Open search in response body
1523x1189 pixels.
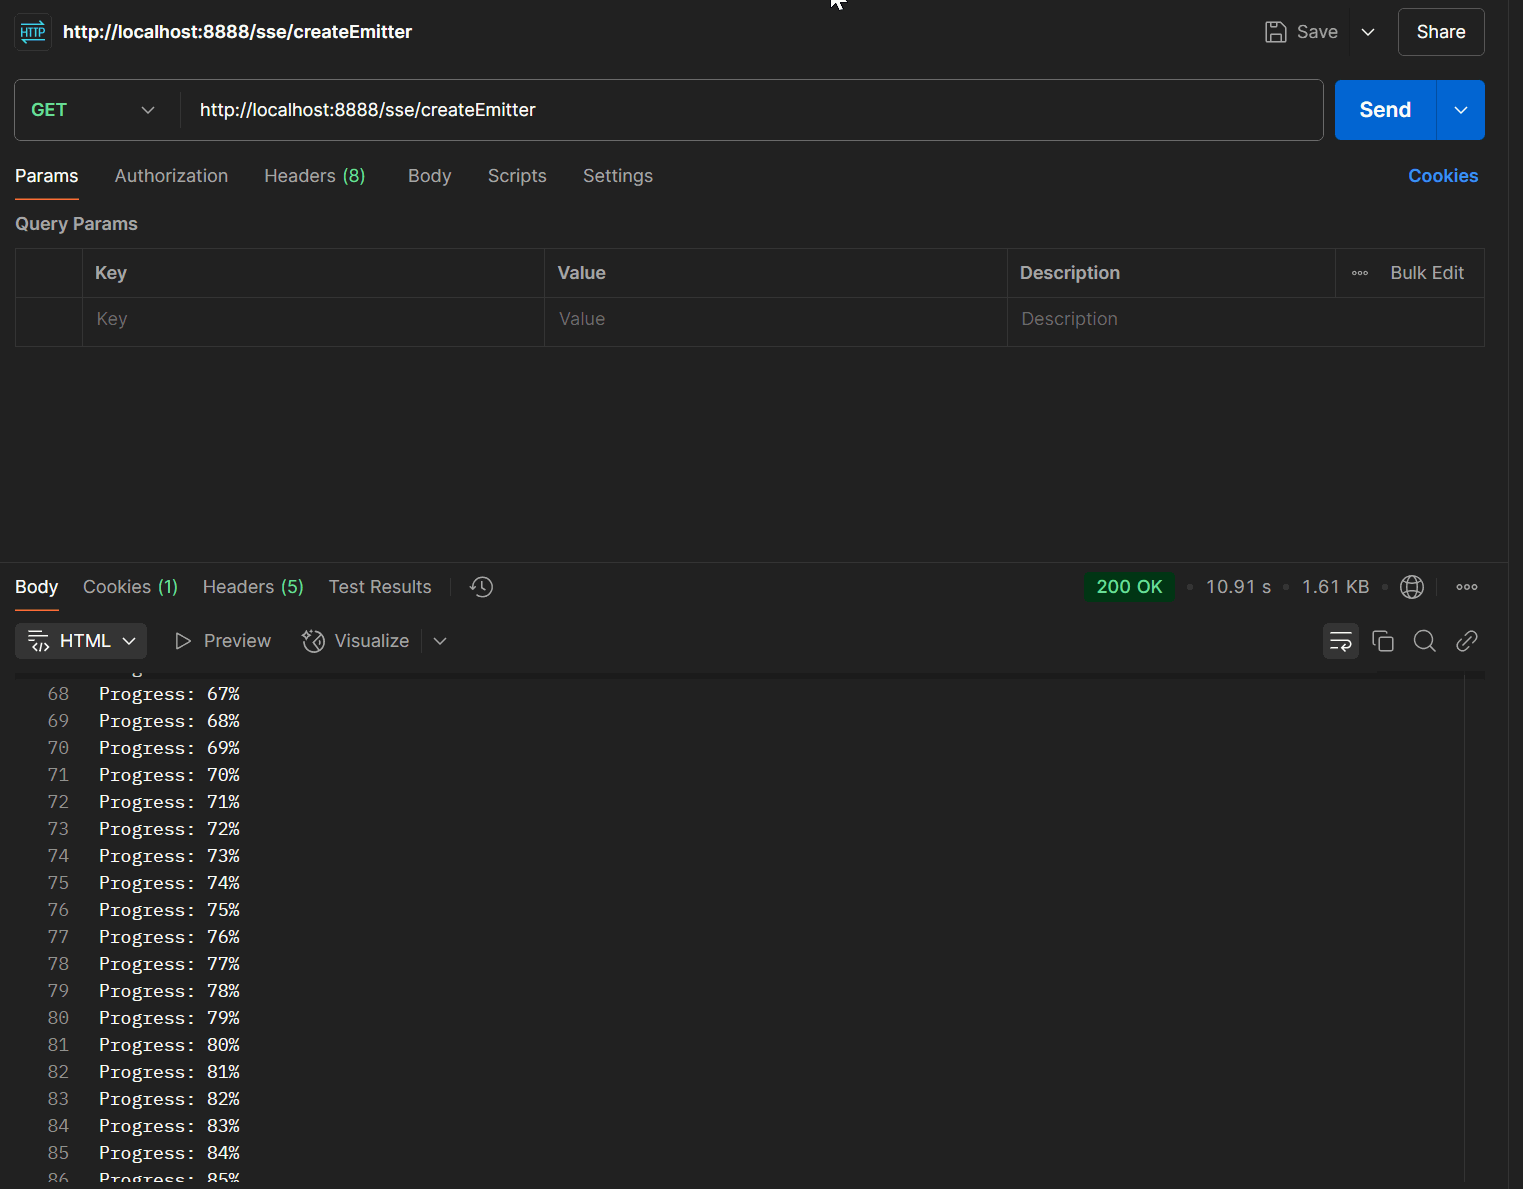(1424, 641)
